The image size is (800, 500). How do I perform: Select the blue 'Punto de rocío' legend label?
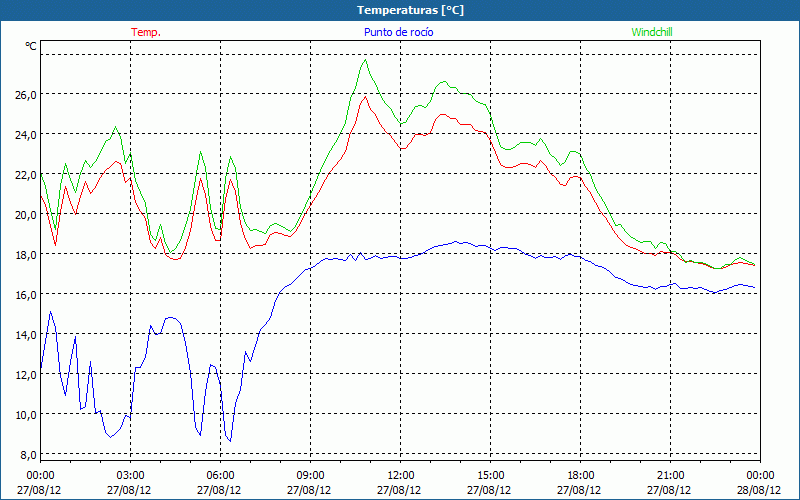click(398, 32)
